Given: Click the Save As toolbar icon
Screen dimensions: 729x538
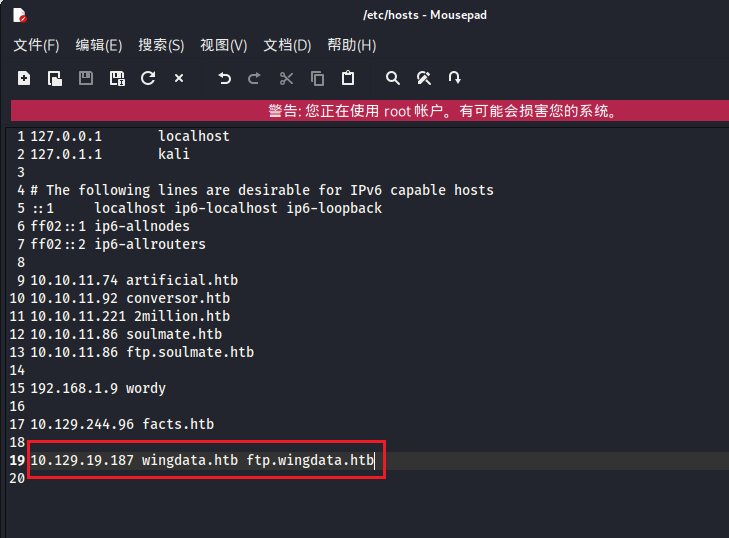Looking at the screenshot, I should [117, 78].
